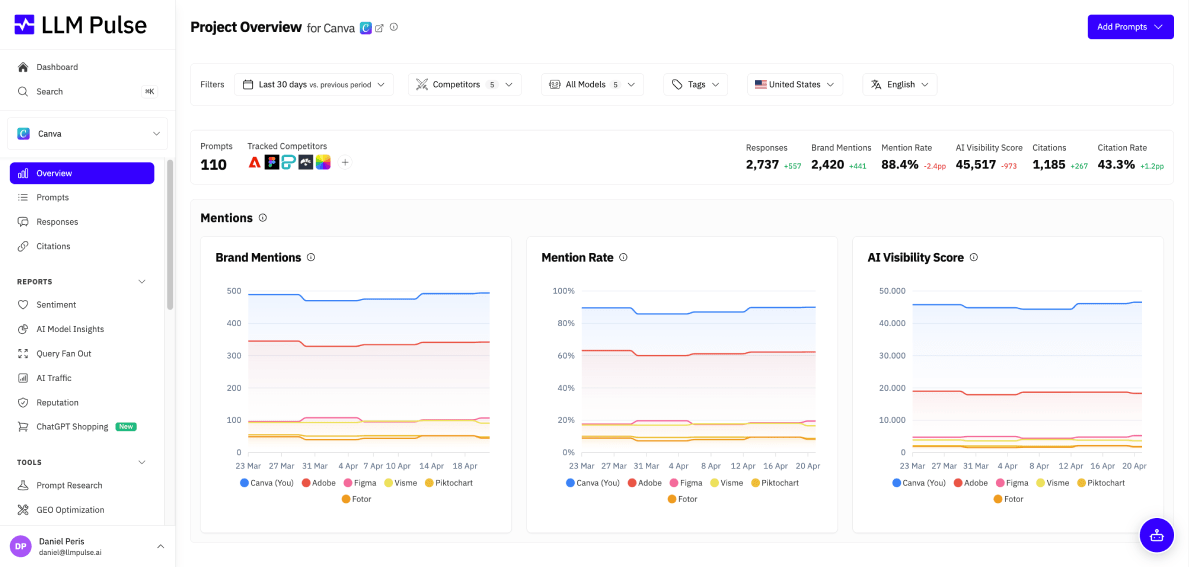1189x567 pixels.
Task: Click the Adobe competitor logo icon
Action: 255,162
